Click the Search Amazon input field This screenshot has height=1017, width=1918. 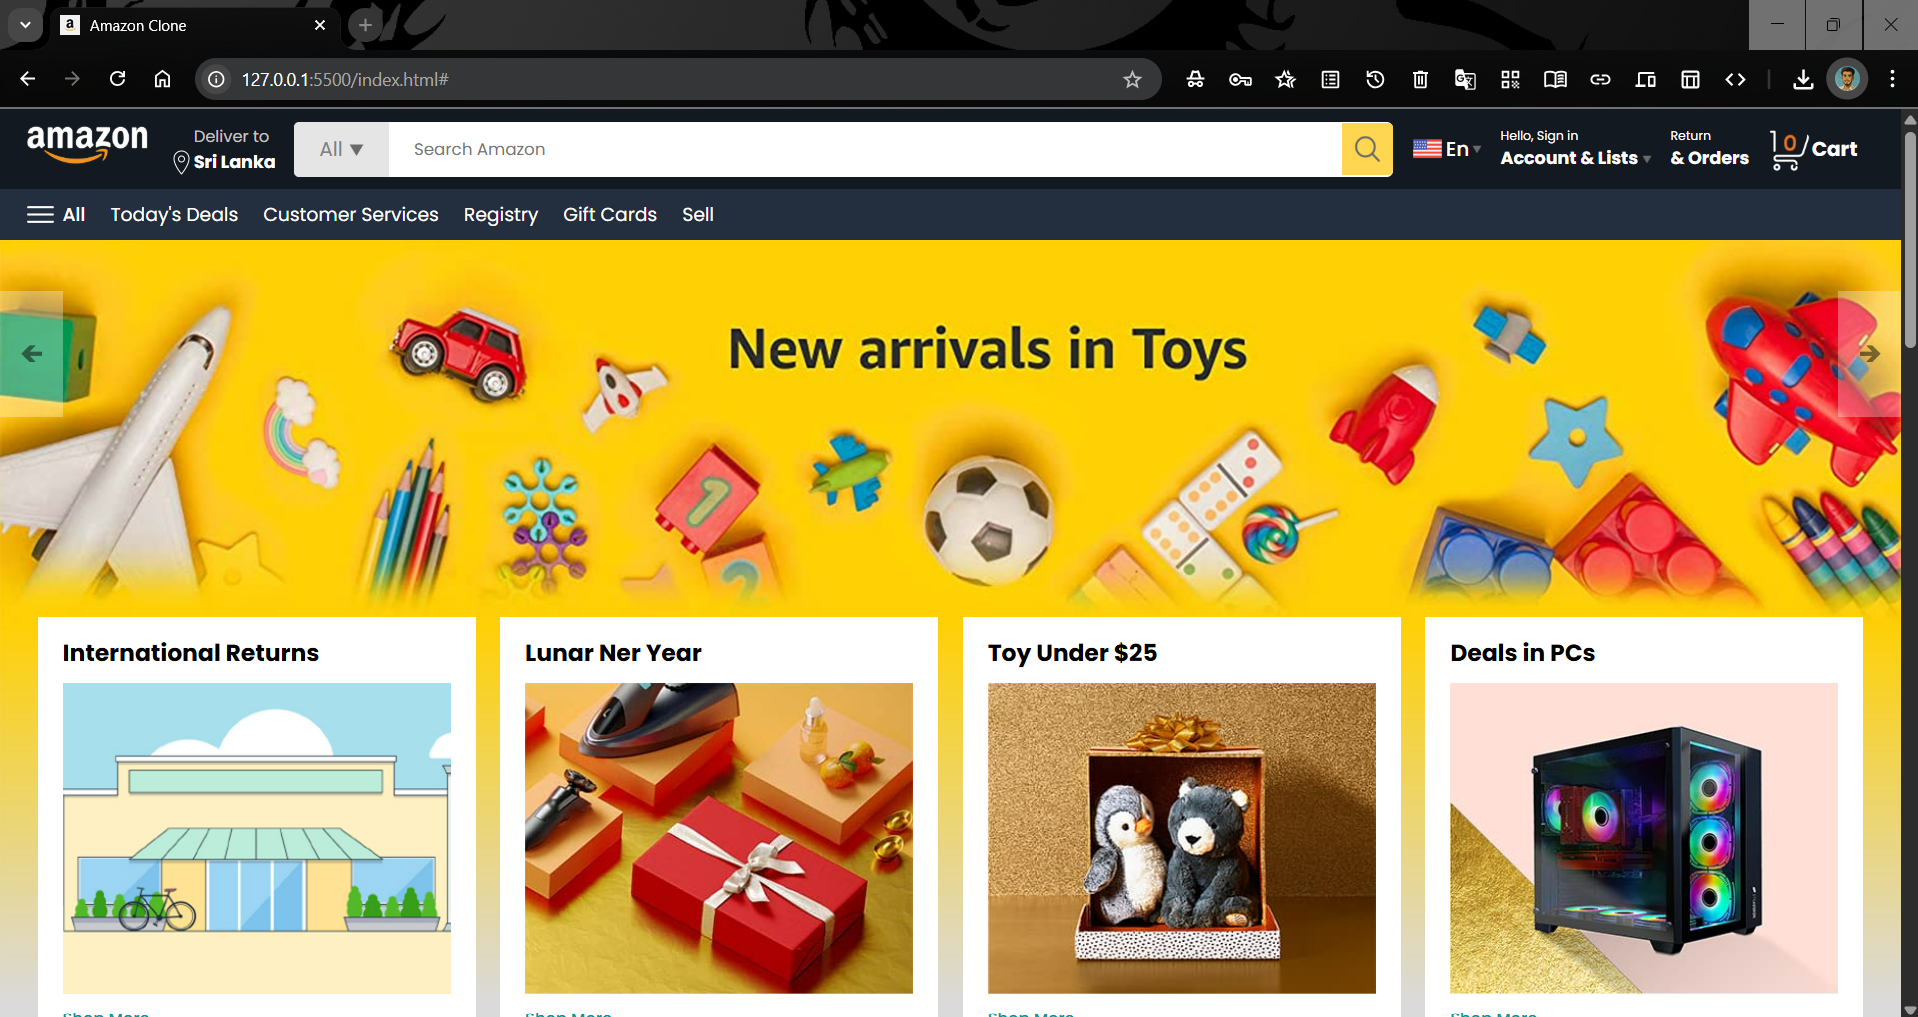click(865, 149)
